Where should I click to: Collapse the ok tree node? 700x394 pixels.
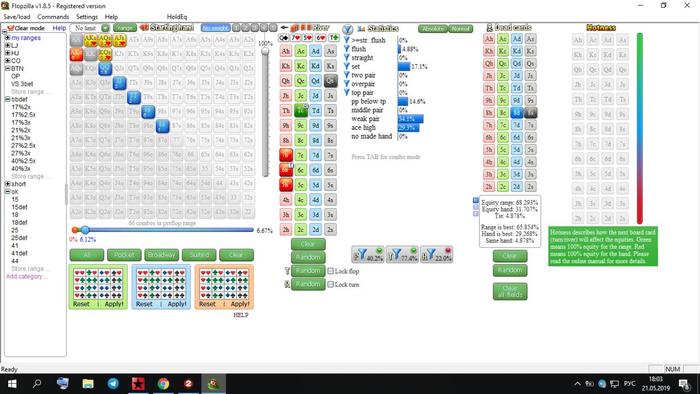(8, 191)
